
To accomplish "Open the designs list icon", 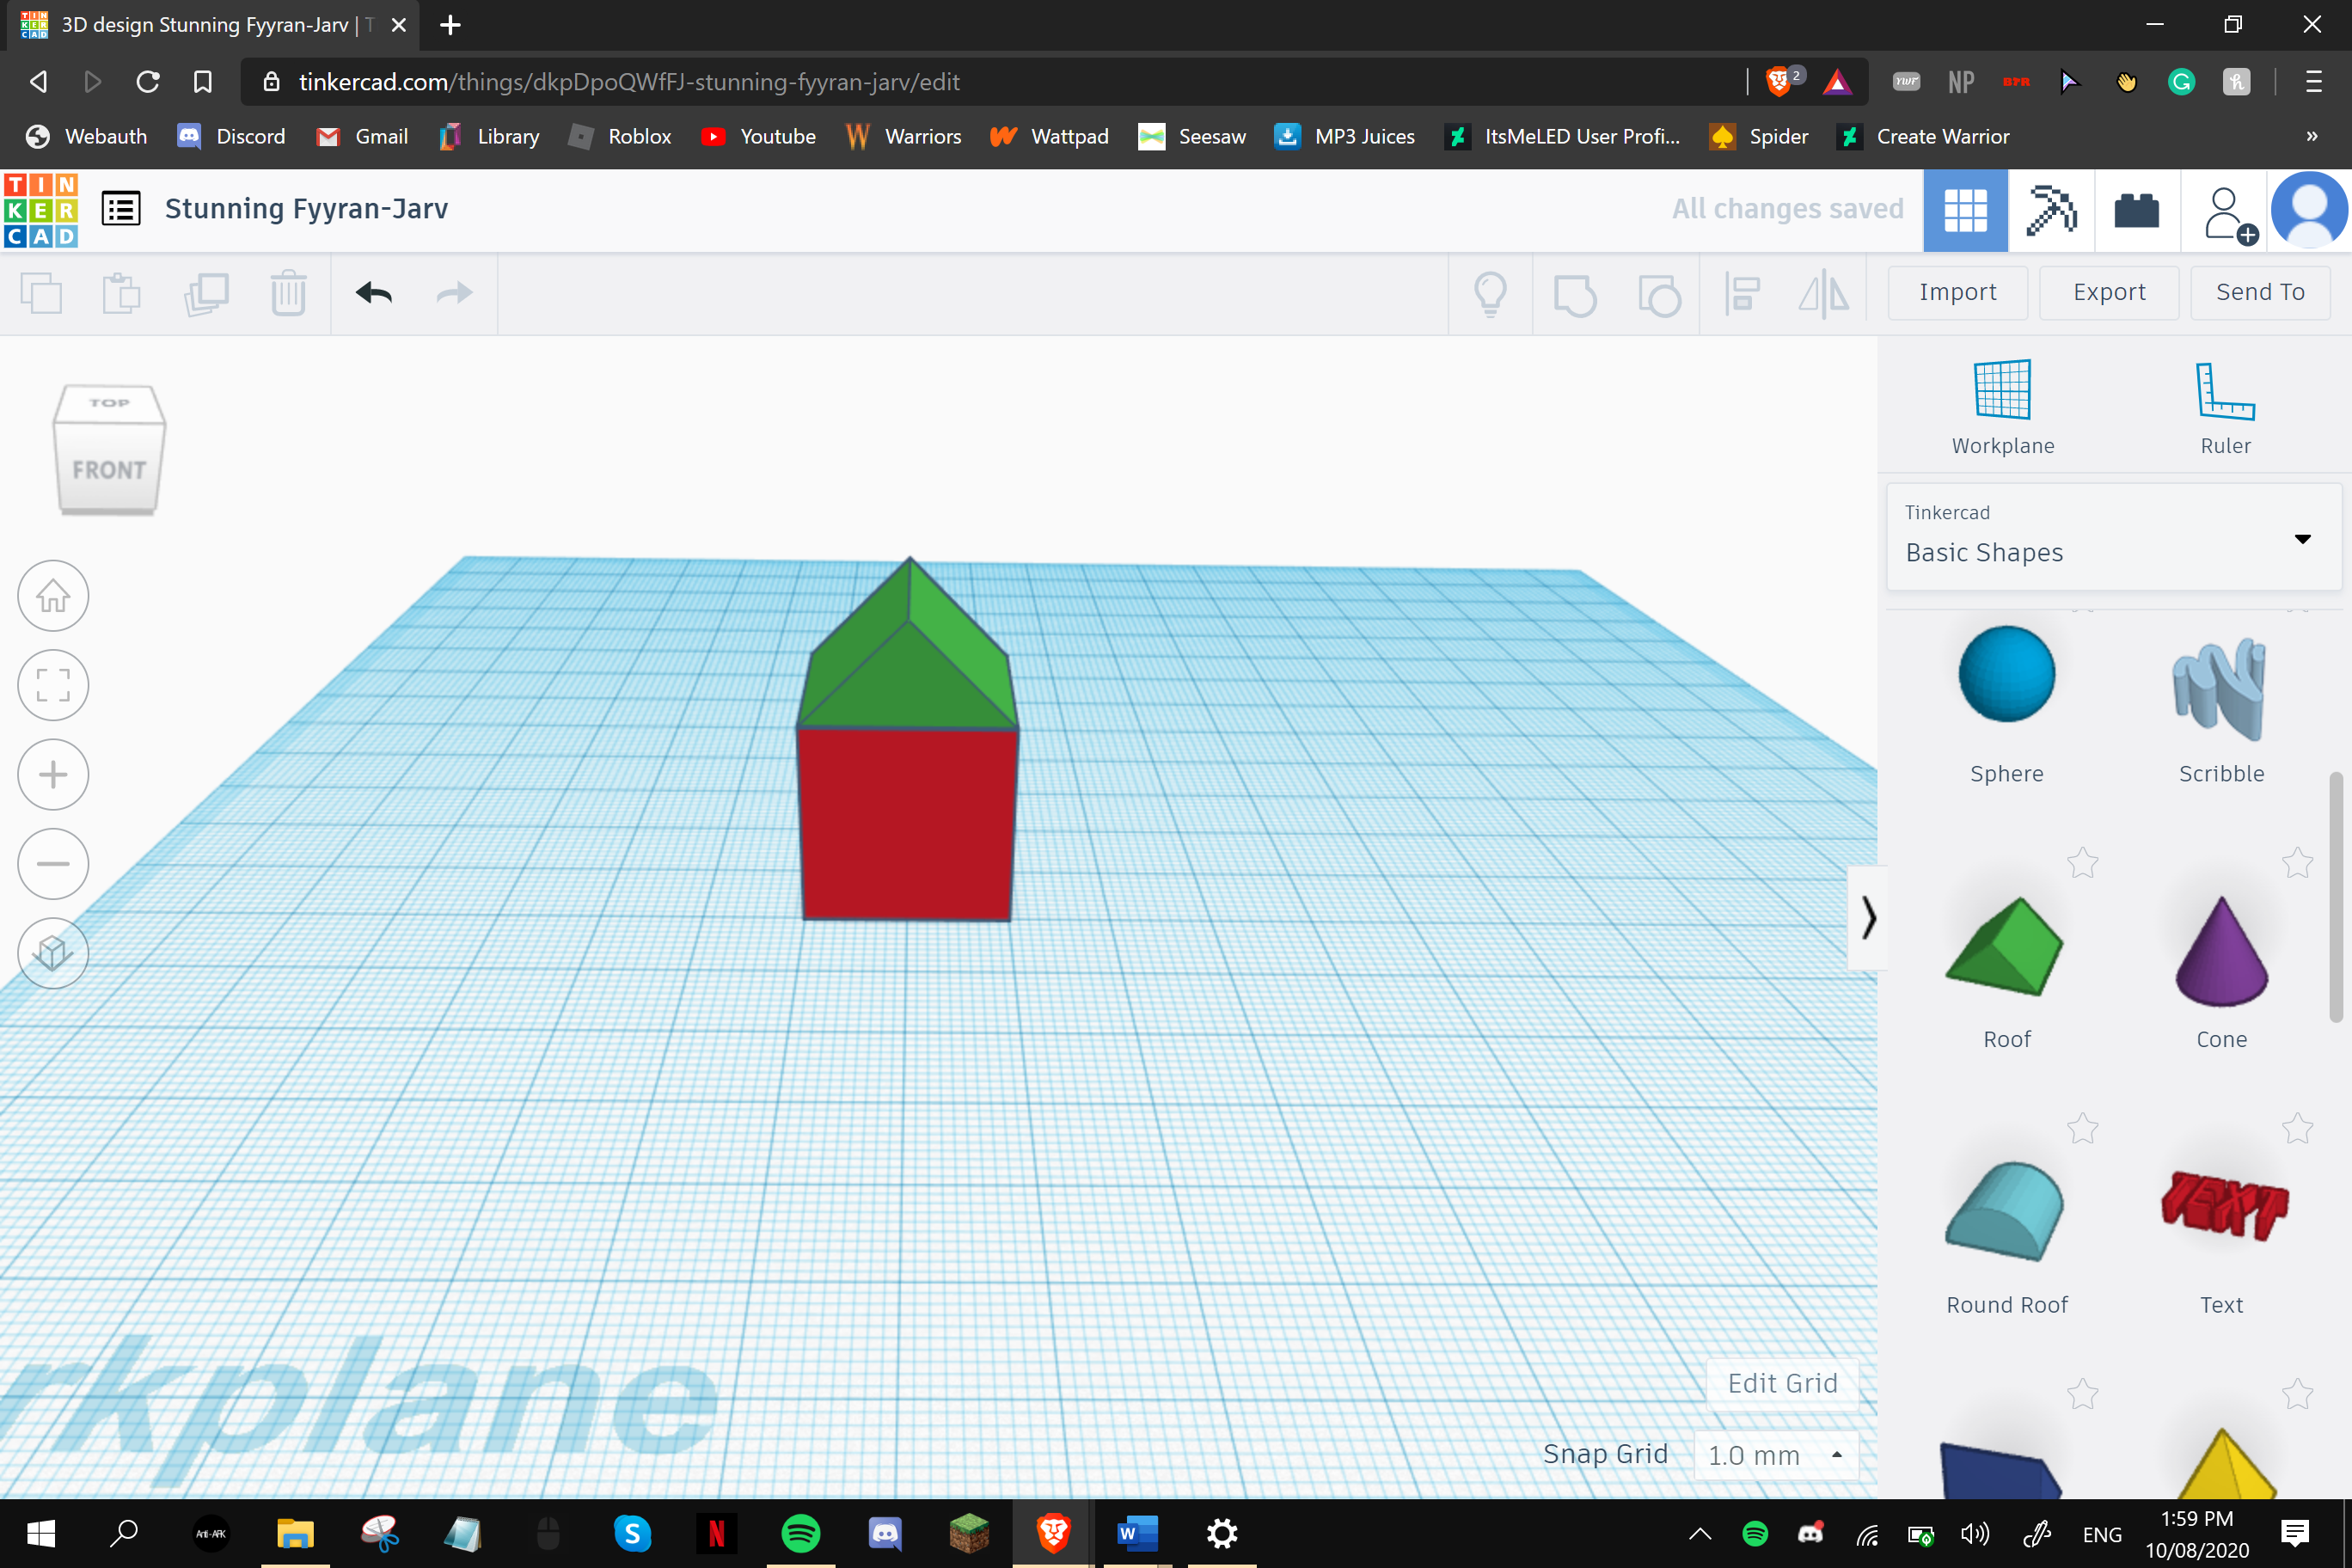I will click(x=121, y=209).
